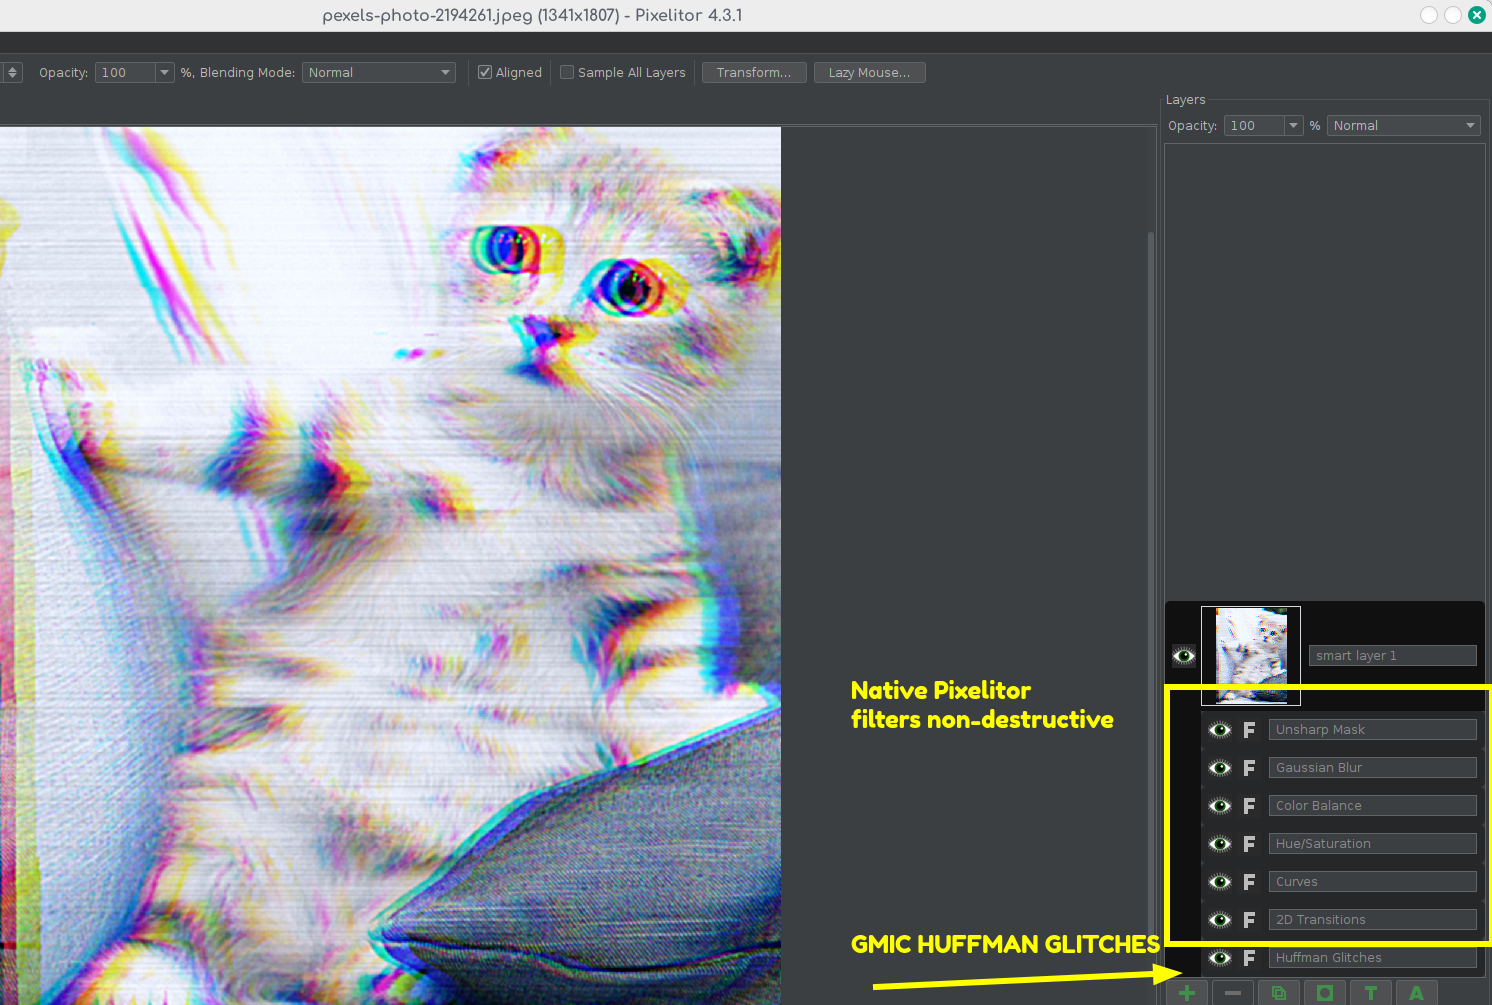Click the delete layer minus button
Viewport: 1492px width, 1005px height.
1233,993
